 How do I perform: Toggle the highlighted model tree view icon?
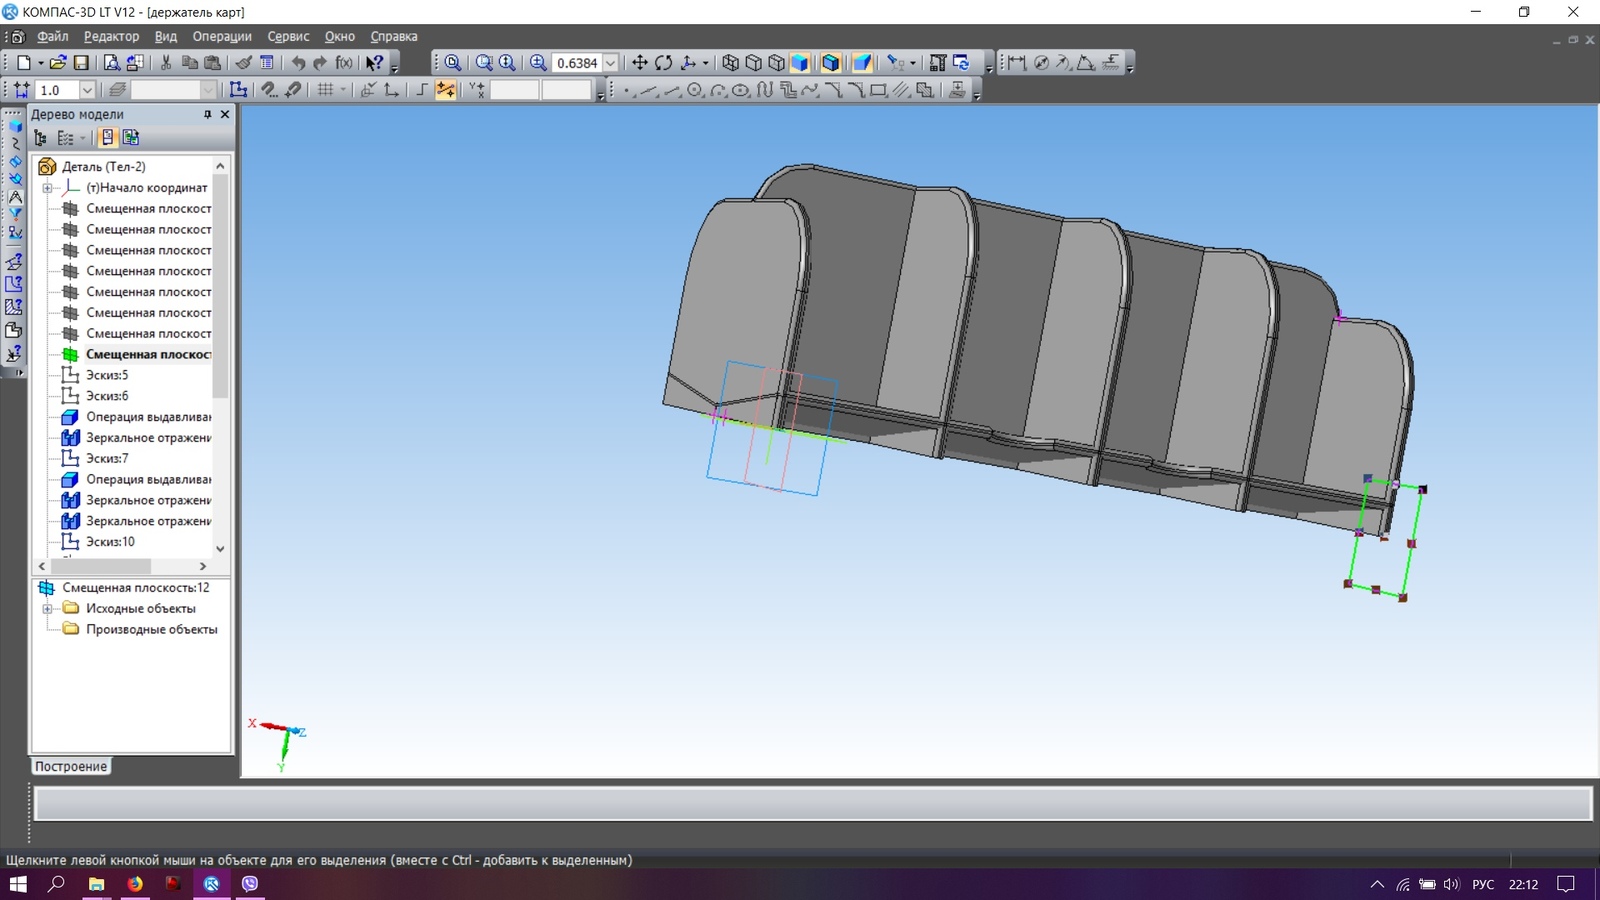click(x=107, y=138)
